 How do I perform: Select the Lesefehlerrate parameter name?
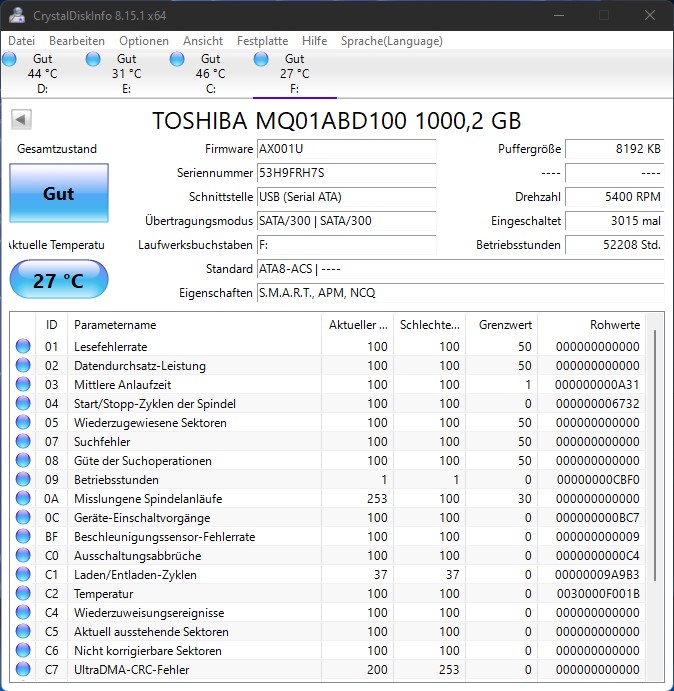(110, 346)
